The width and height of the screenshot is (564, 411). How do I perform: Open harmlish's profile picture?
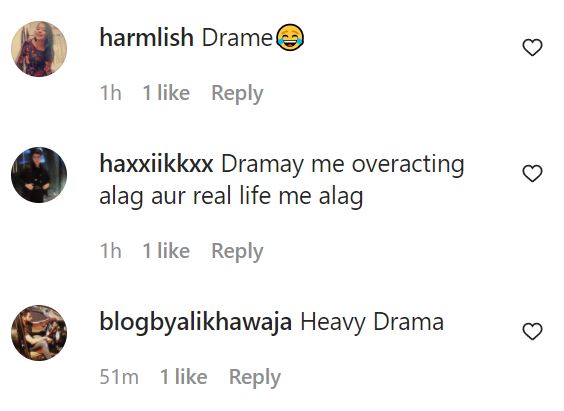tap(39, 49)
